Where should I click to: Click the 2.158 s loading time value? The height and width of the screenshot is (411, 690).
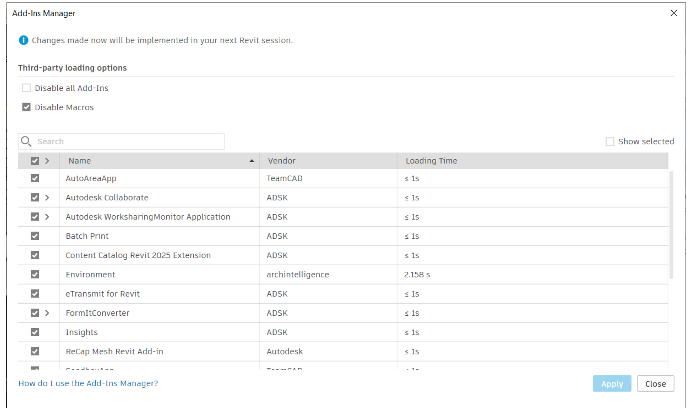click(x=417, y=274)
